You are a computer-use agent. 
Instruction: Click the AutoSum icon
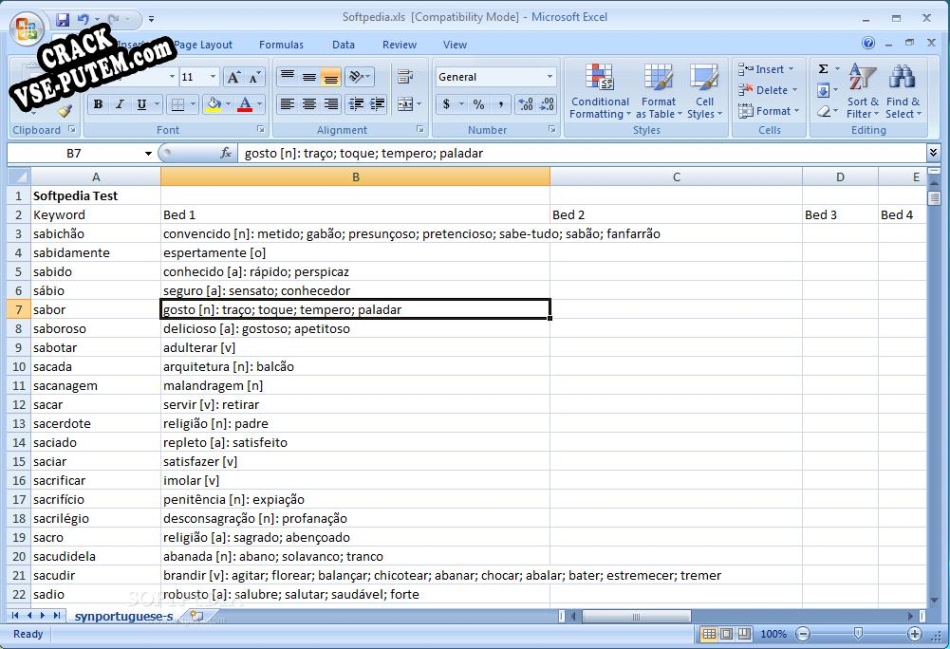823,68
